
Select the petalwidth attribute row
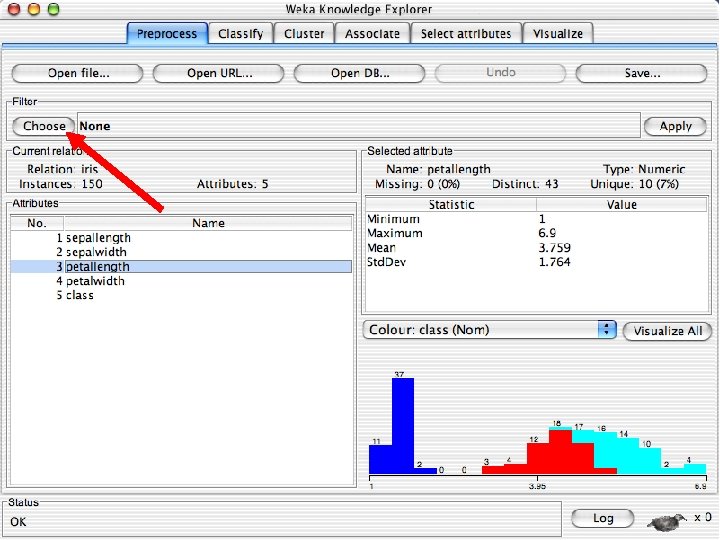[181, 281]
